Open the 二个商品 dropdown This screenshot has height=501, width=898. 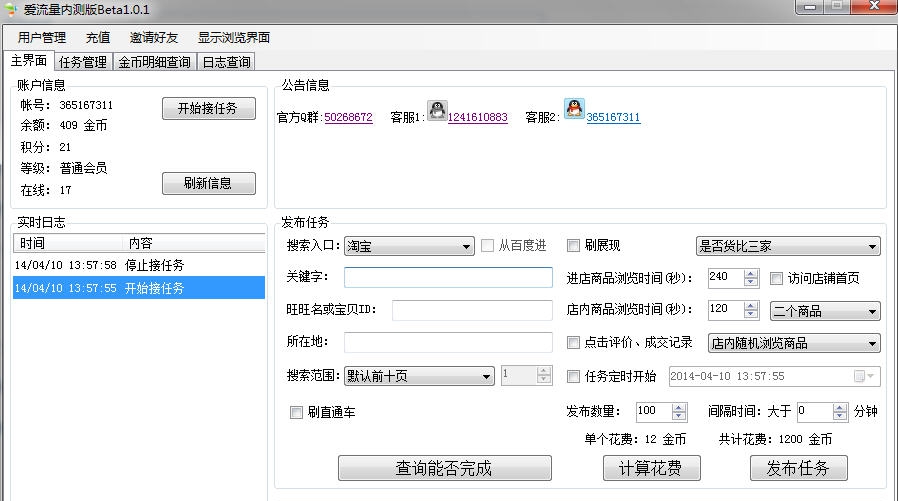tap(825, 311)
